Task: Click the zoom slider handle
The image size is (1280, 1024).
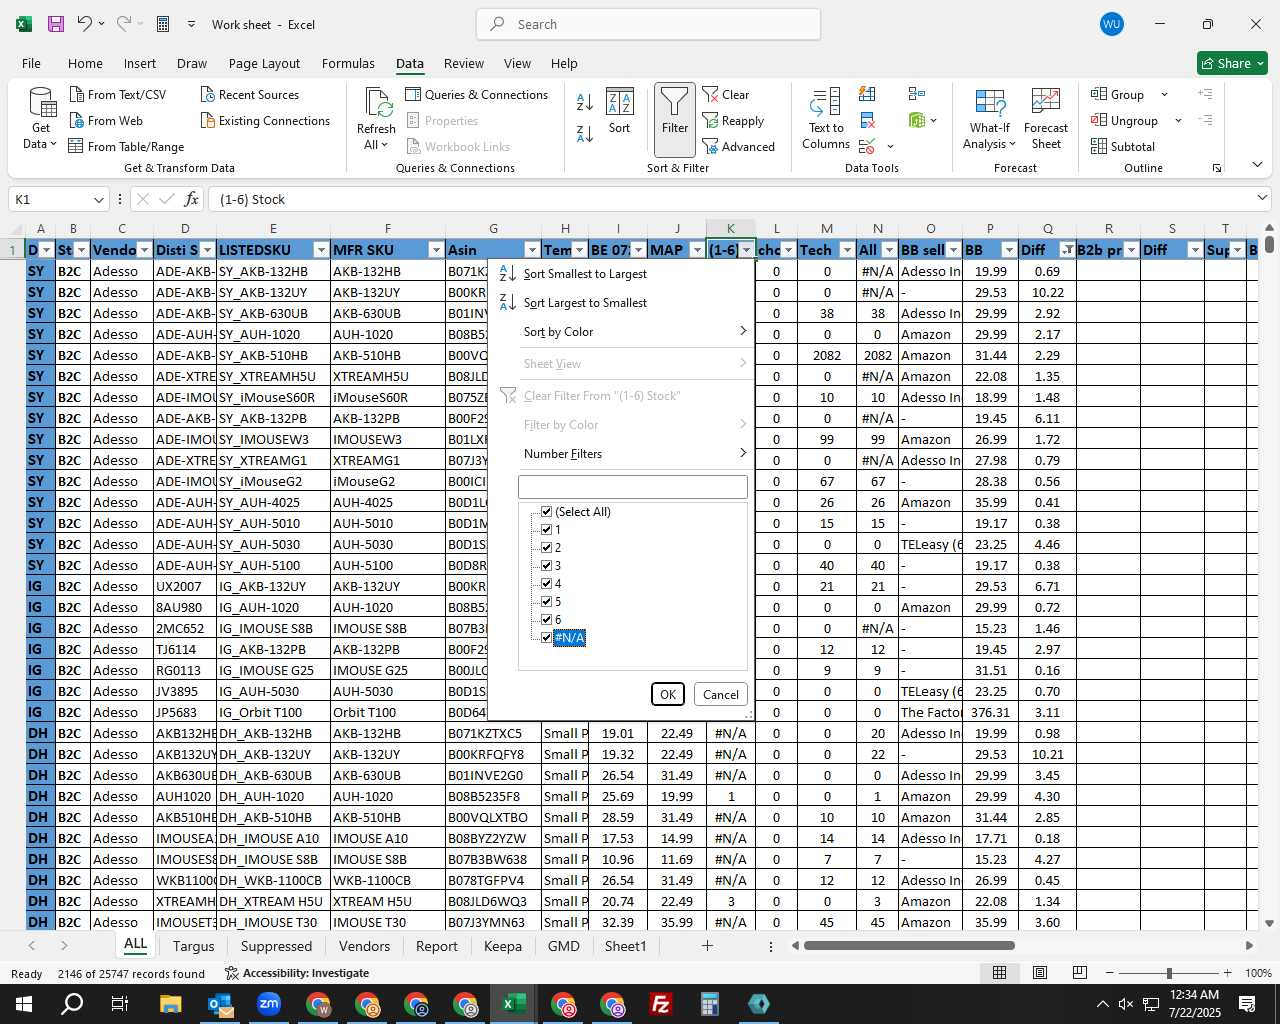Action: (1168, 973)
